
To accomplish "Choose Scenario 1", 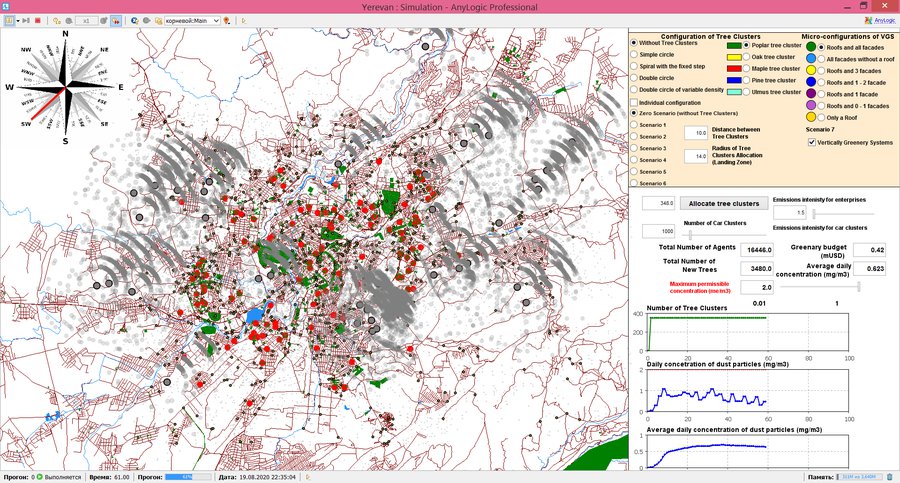I will coord(634,125).
